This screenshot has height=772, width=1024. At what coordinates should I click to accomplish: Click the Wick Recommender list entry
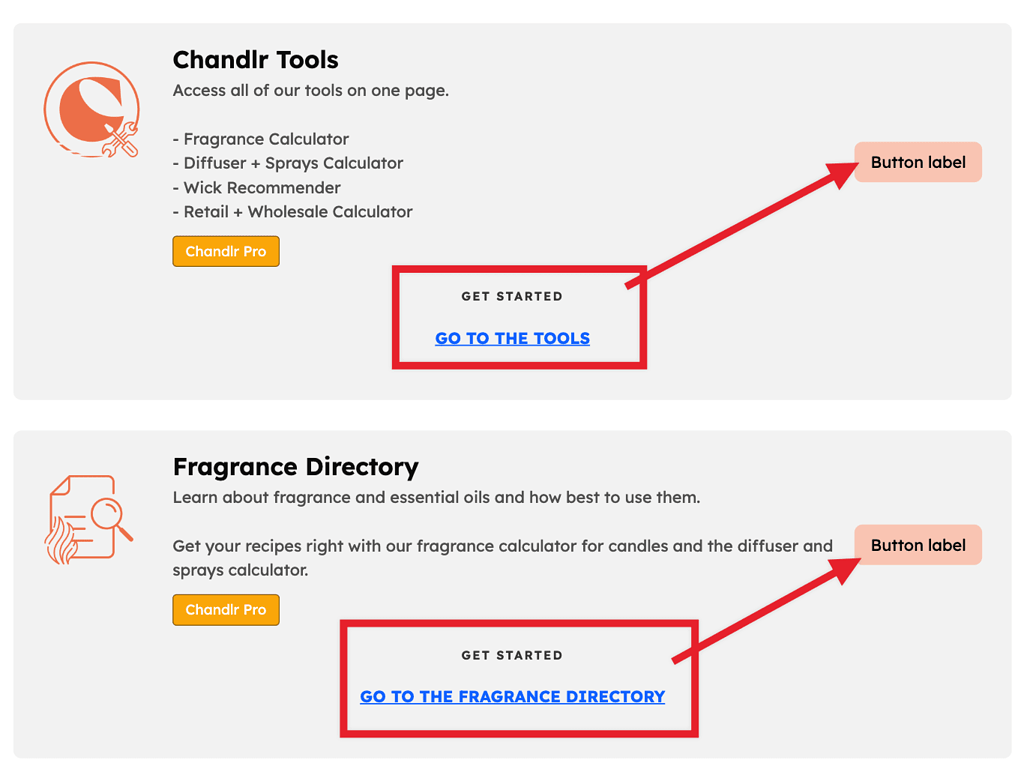point(257,187)
